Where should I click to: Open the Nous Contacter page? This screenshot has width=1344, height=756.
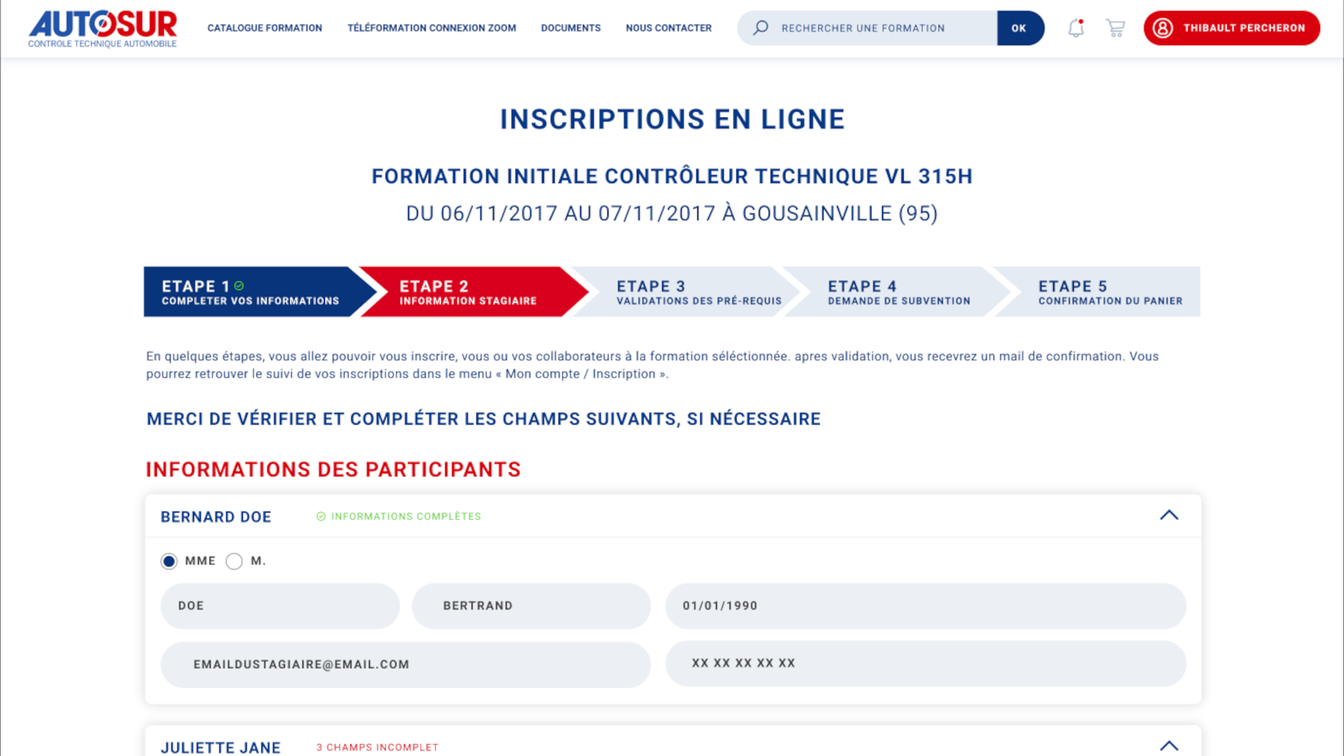click(668, 28)
